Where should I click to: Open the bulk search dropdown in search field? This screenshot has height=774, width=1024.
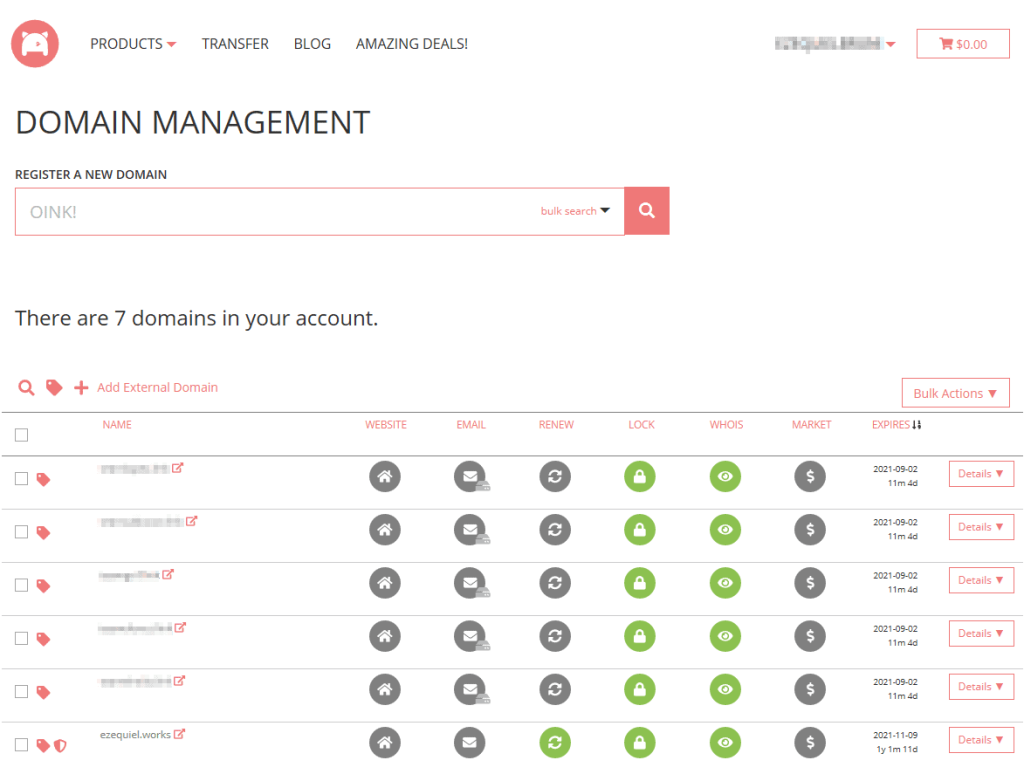(x=575, y=211)
